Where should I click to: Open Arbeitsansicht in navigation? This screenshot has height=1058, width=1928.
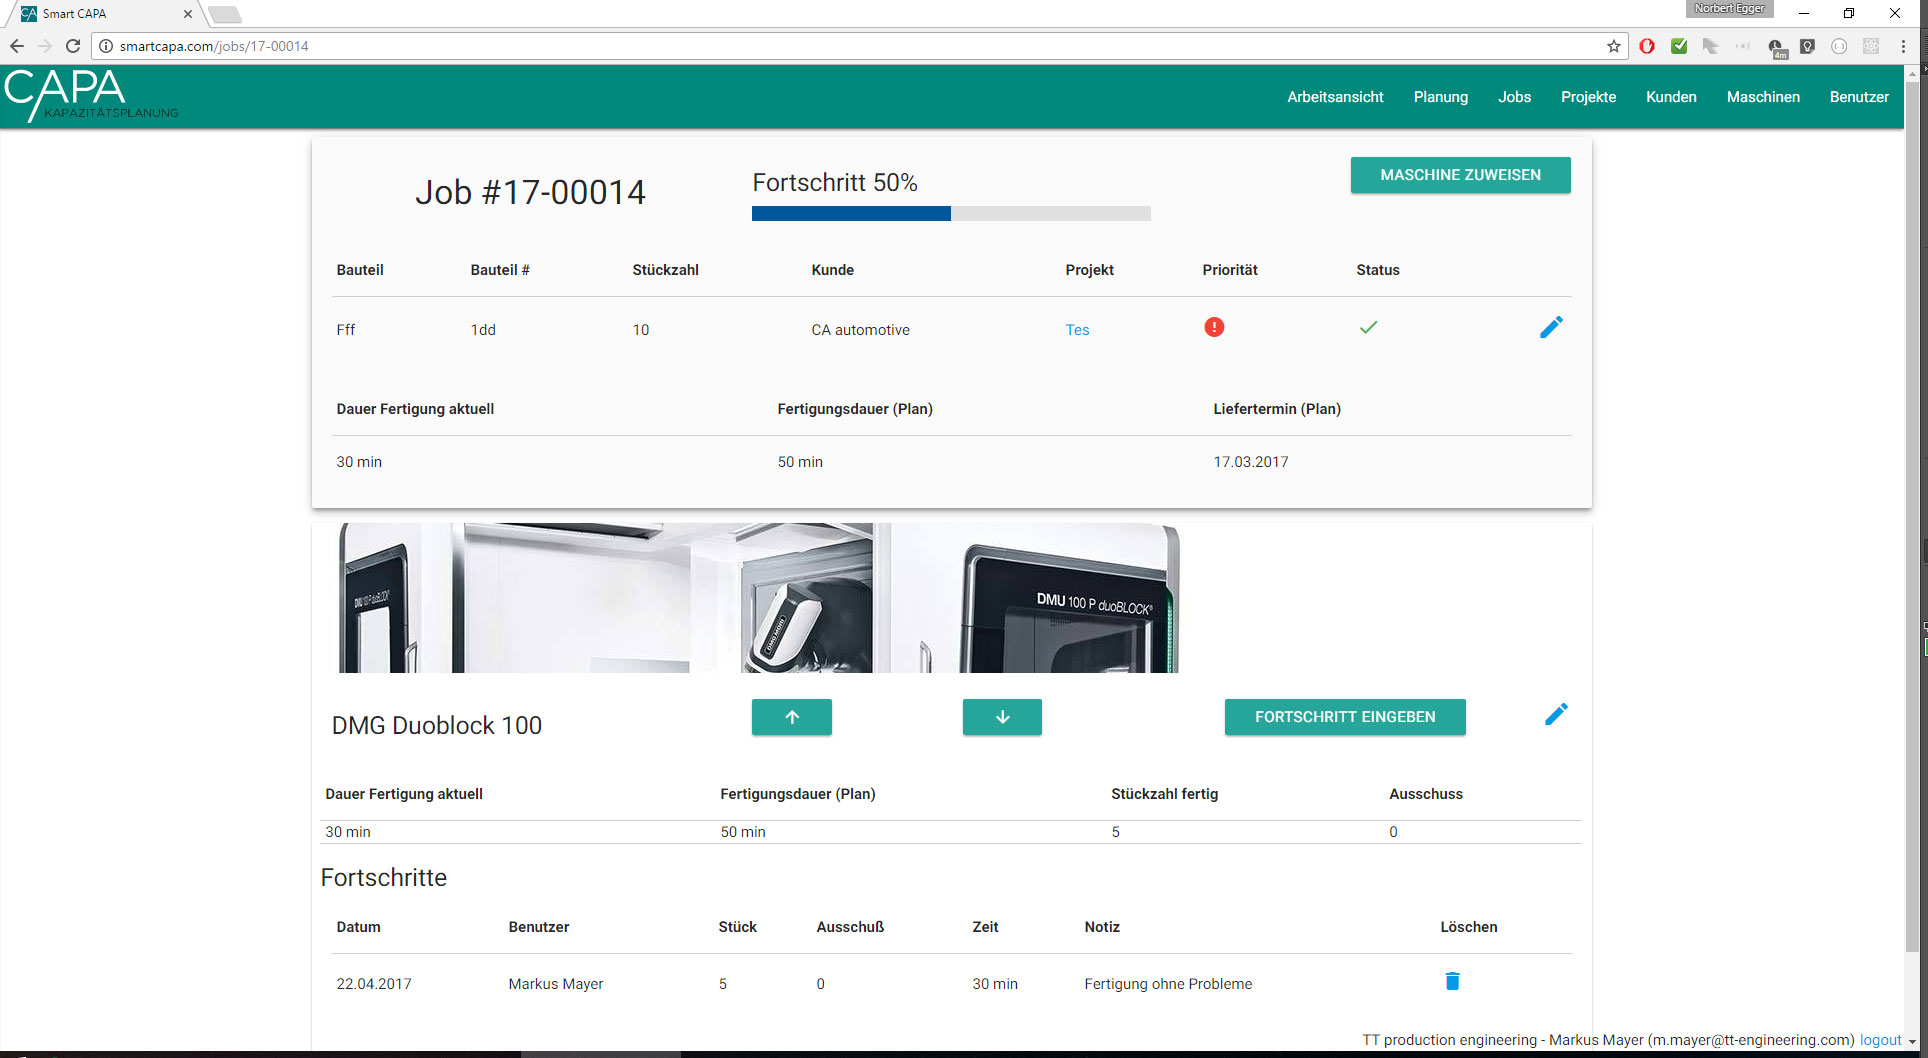(x=1335, y=97)
